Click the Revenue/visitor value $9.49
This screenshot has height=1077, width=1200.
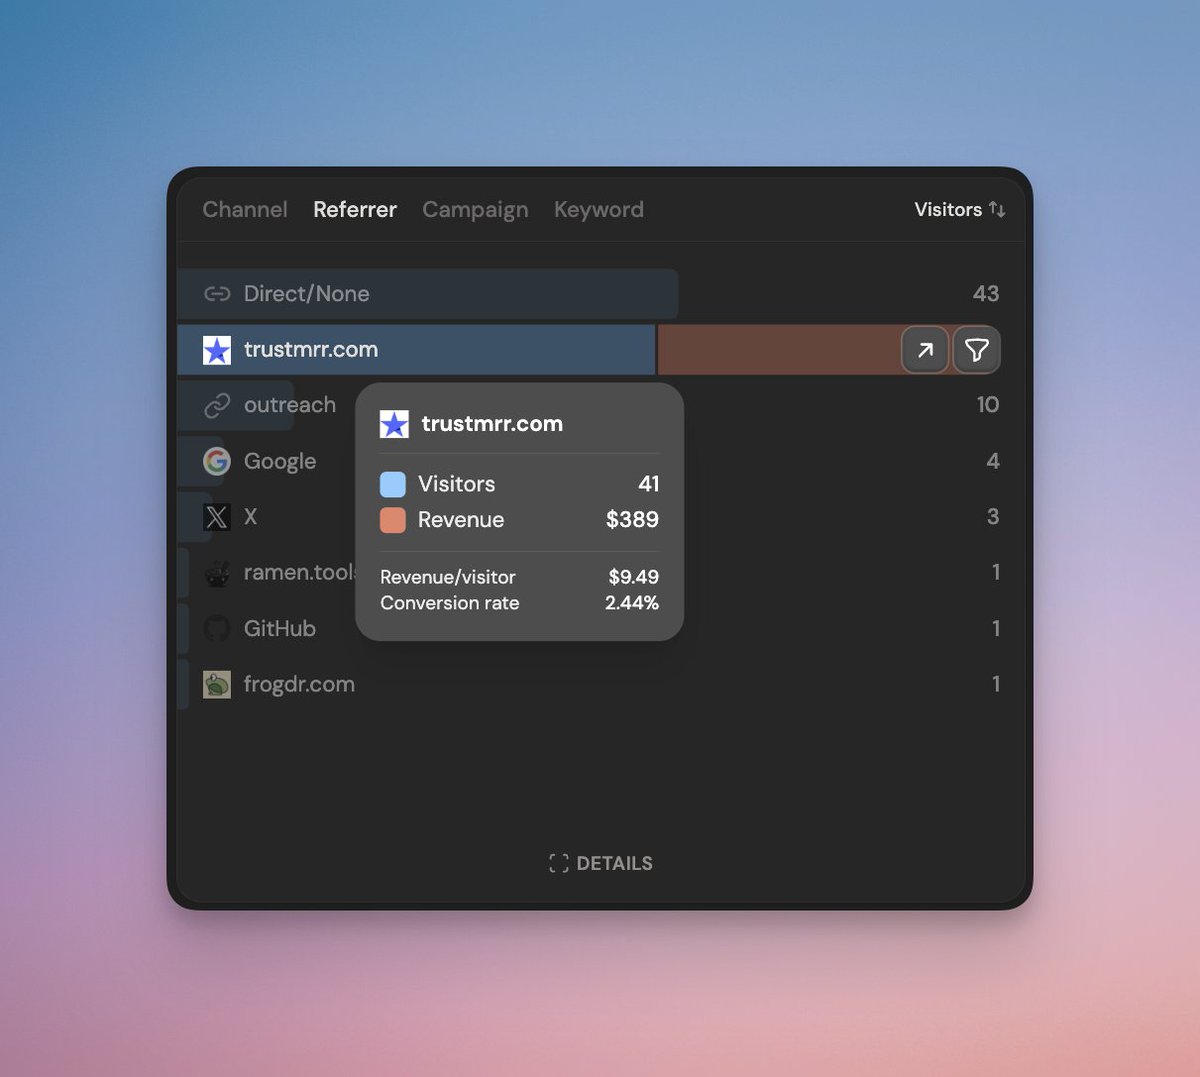pyautogui.click(x=634, y=577)
